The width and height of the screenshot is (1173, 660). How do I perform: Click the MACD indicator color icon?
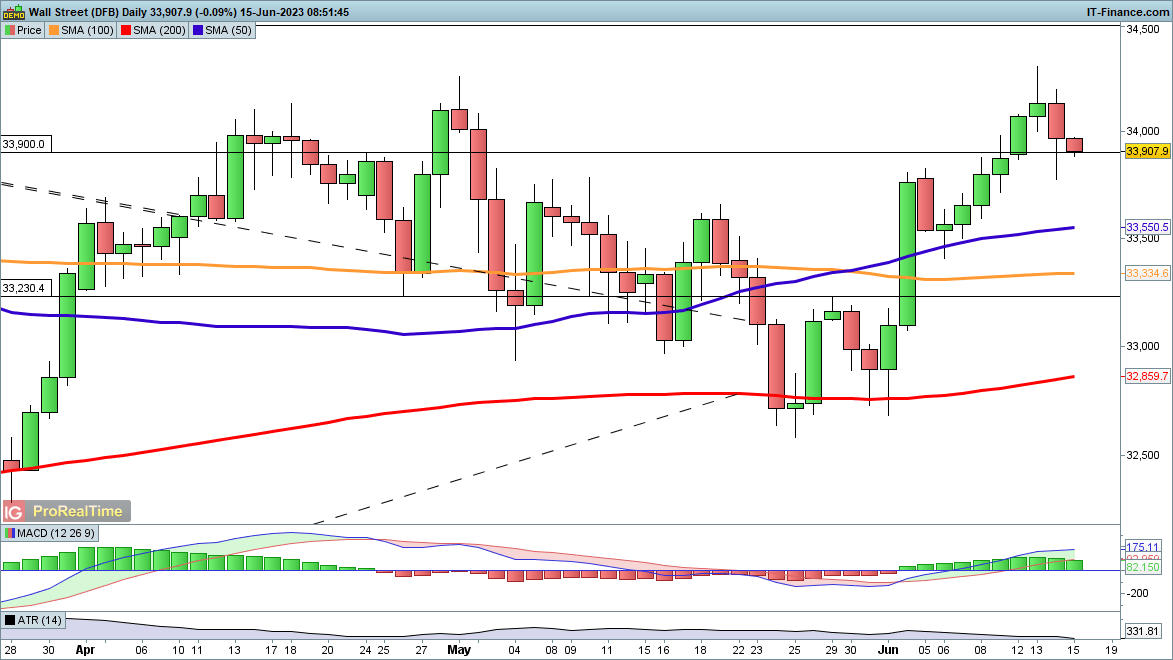pos(10,534)
